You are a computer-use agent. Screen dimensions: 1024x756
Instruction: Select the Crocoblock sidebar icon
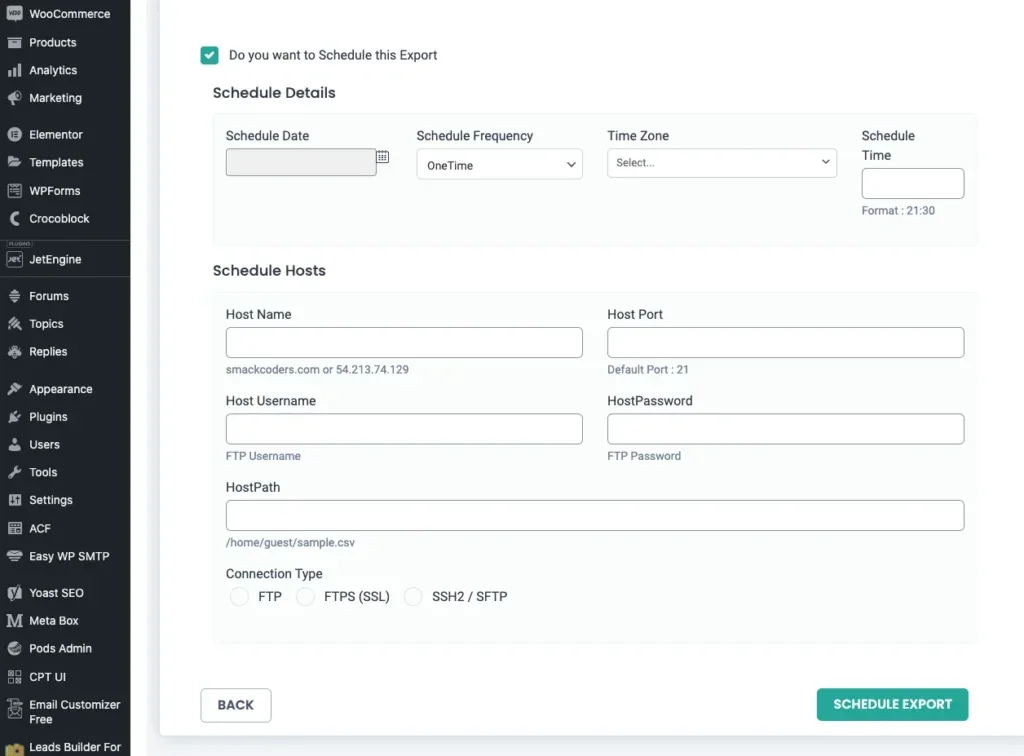[17, 218]
